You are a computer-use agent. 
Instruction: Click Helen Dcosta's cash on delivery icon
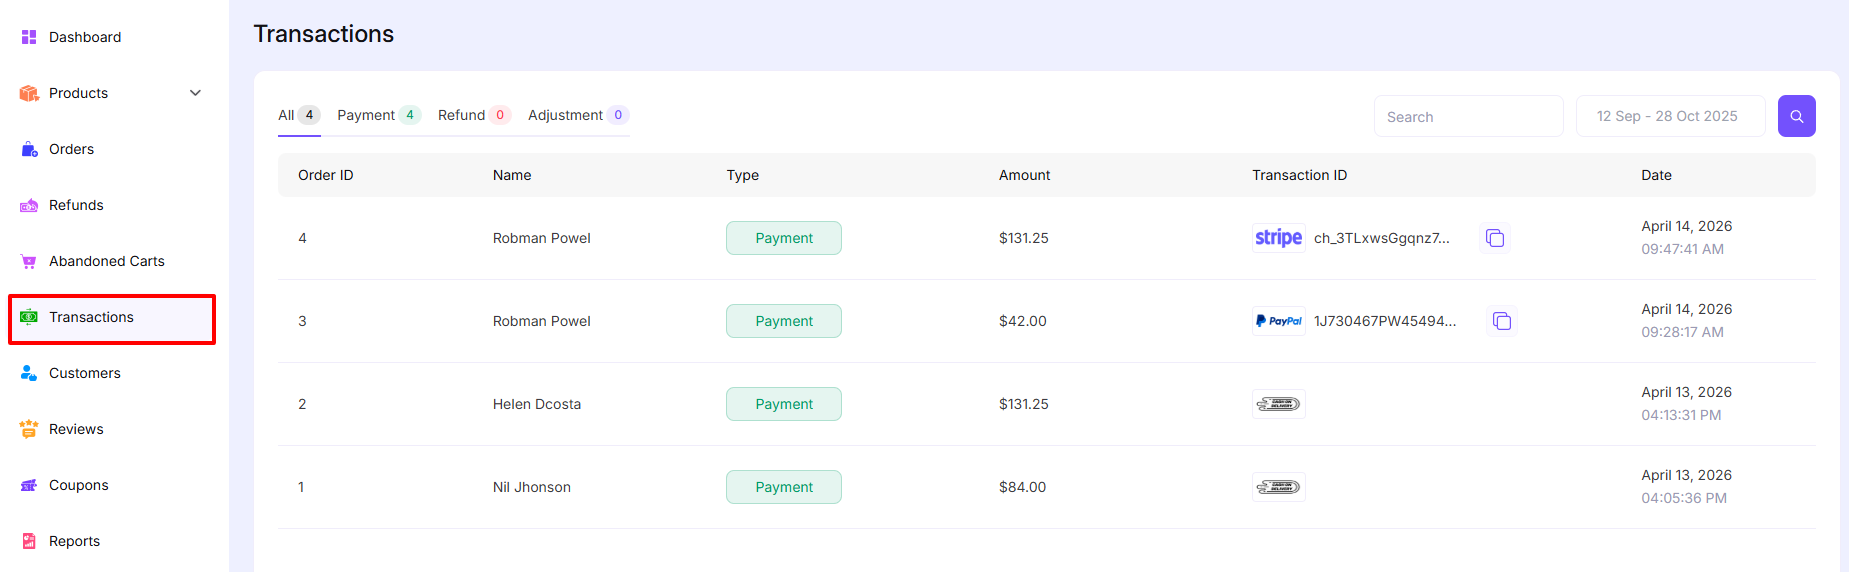[x=1278, y=404]
